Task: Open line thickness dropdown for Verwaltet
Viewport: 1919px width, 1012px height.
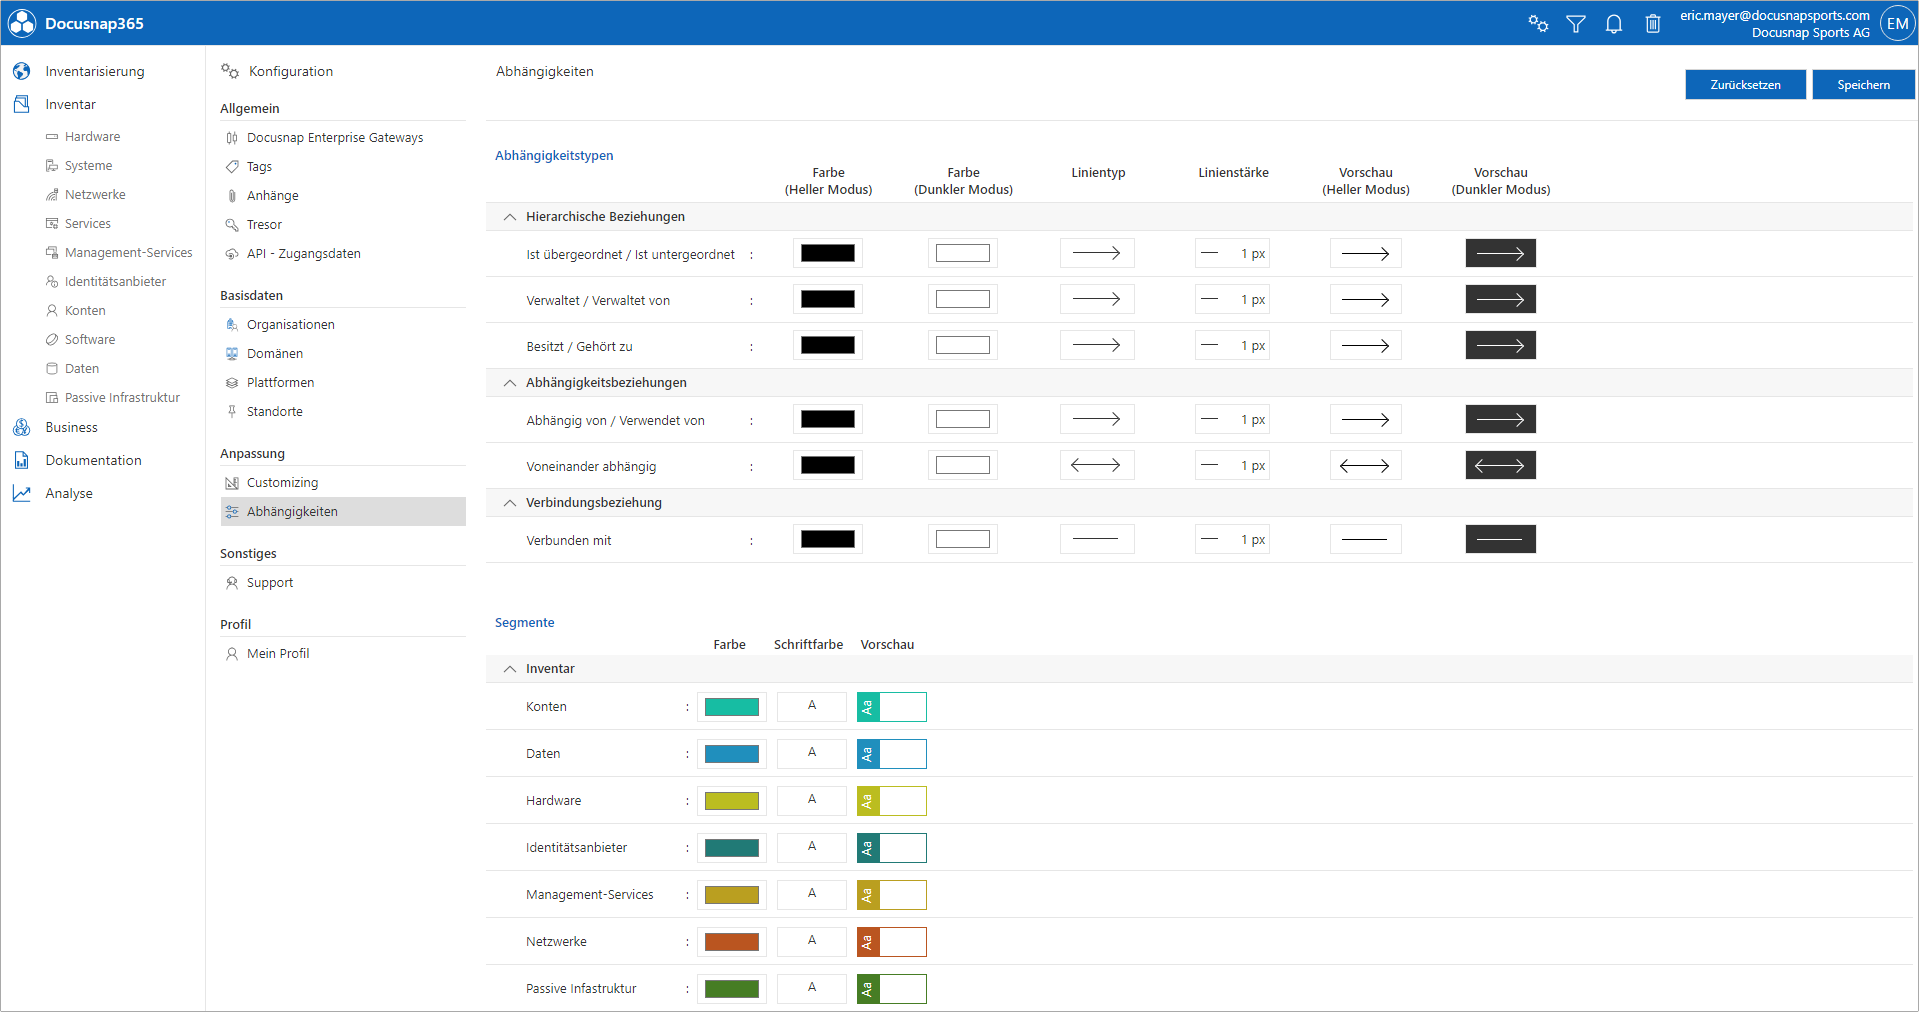Action: pos(1232,299)
